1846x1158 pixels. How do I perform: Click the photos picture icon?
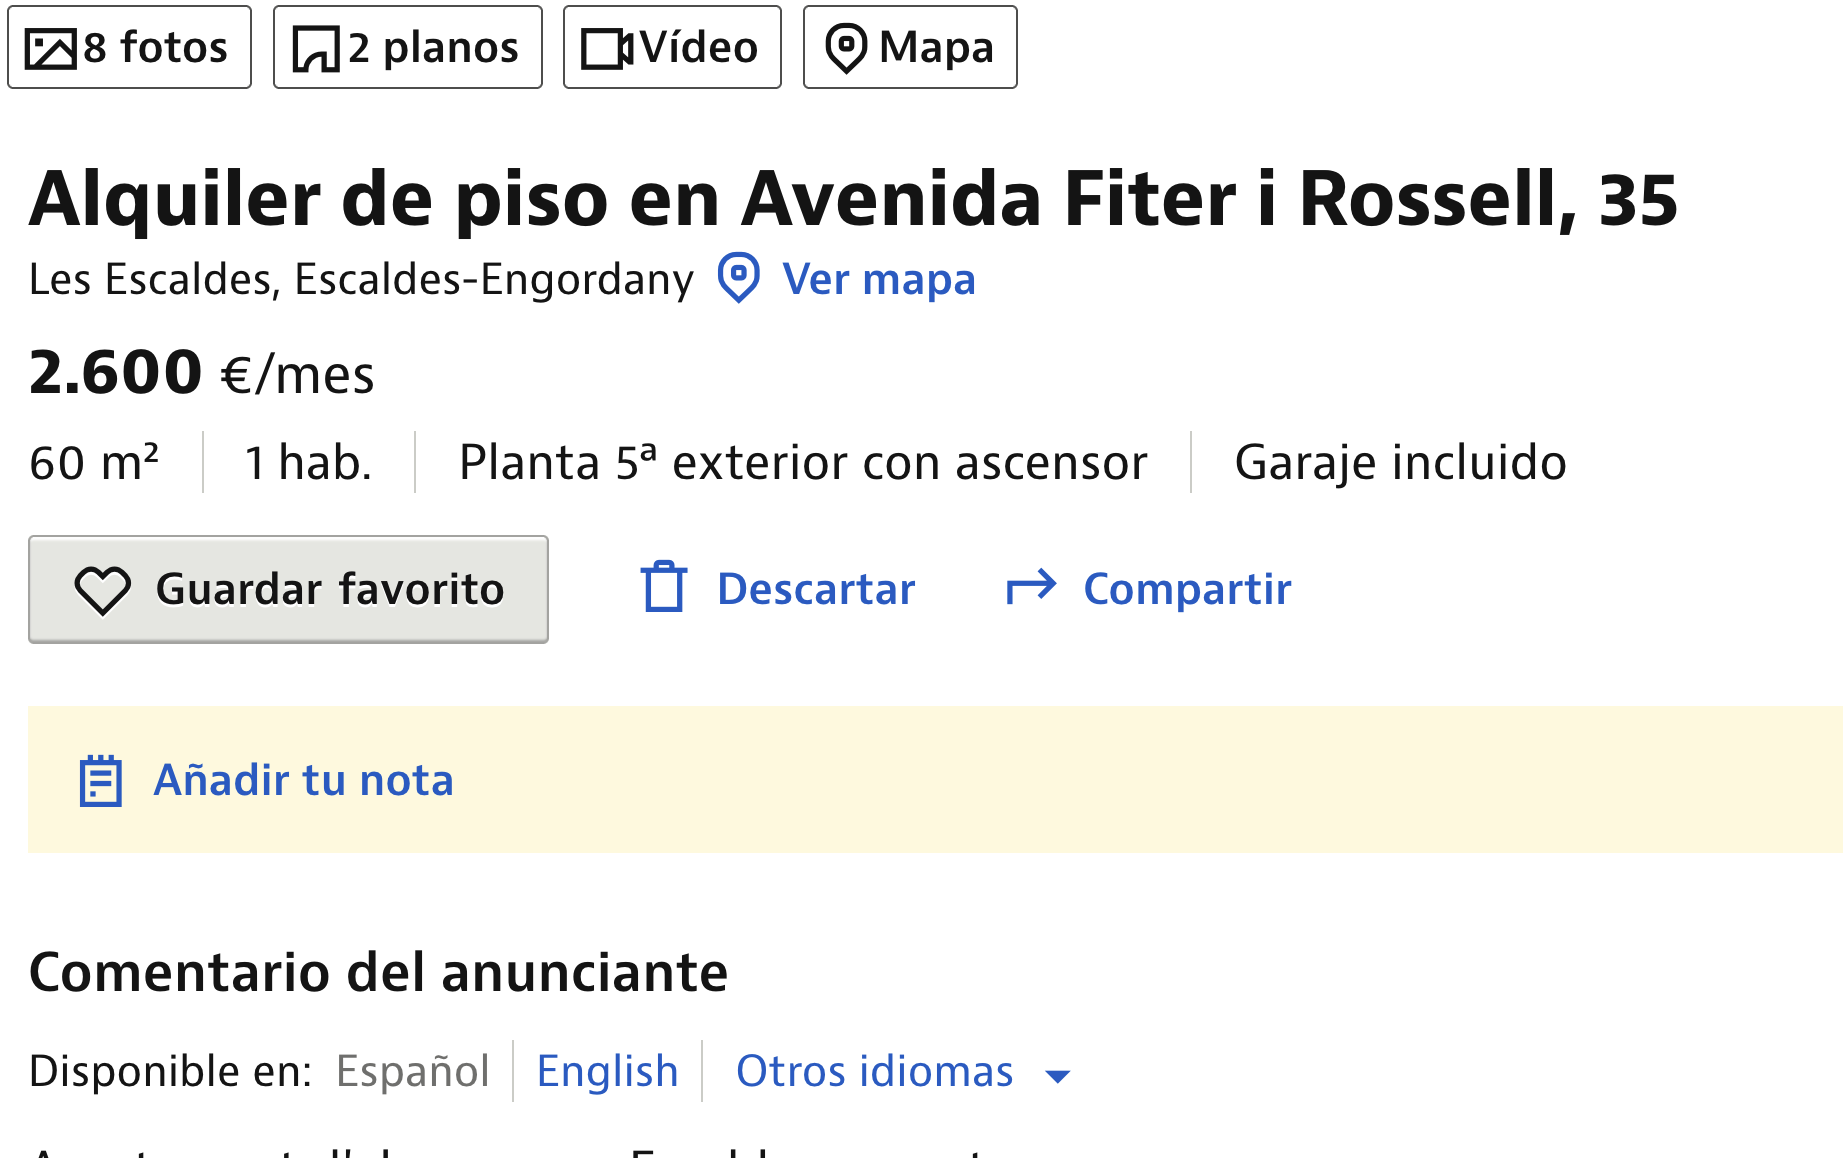tap(50, 48)
